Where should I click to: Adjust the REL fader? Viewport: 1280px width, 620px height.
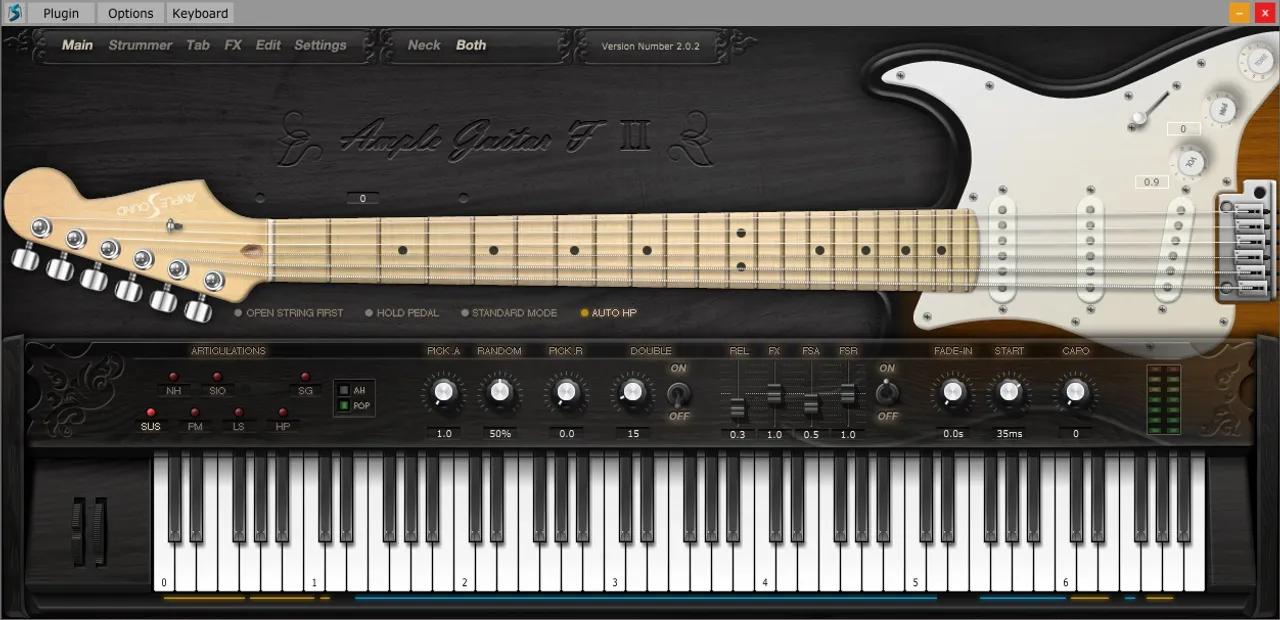[738, 409]
